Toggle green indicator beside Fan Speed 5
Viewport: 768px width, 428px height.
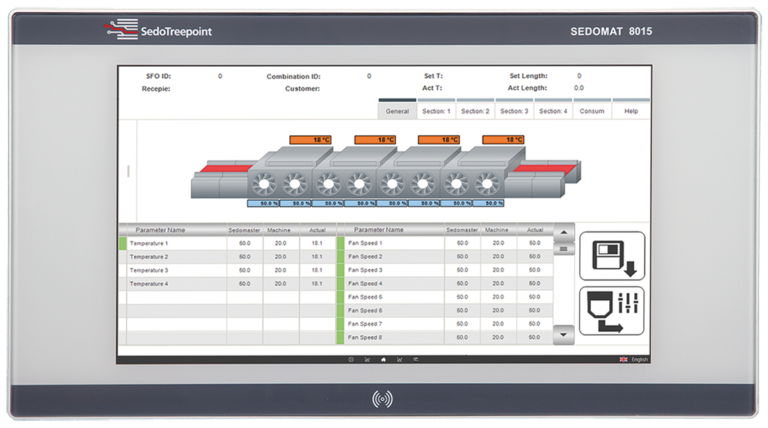(x=341, y=297)
